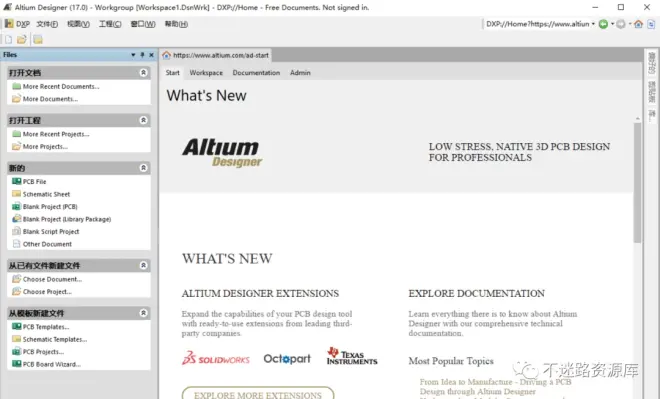Click the ad-start home document tab
The image size is (660, 399).
click(x=216, y=55)
